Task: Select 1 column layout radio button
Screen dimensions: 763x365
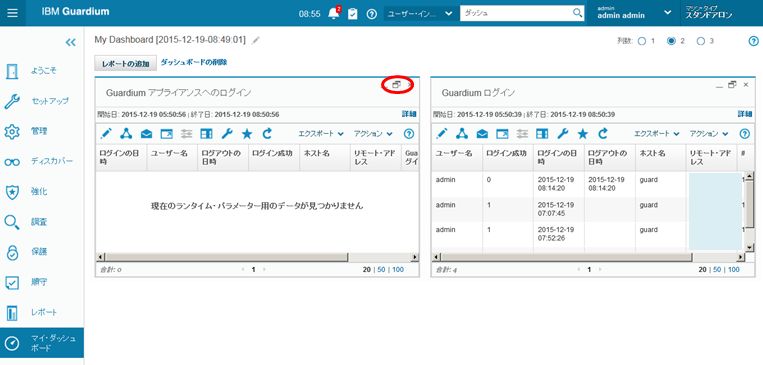Action: (x=642, y=41)
